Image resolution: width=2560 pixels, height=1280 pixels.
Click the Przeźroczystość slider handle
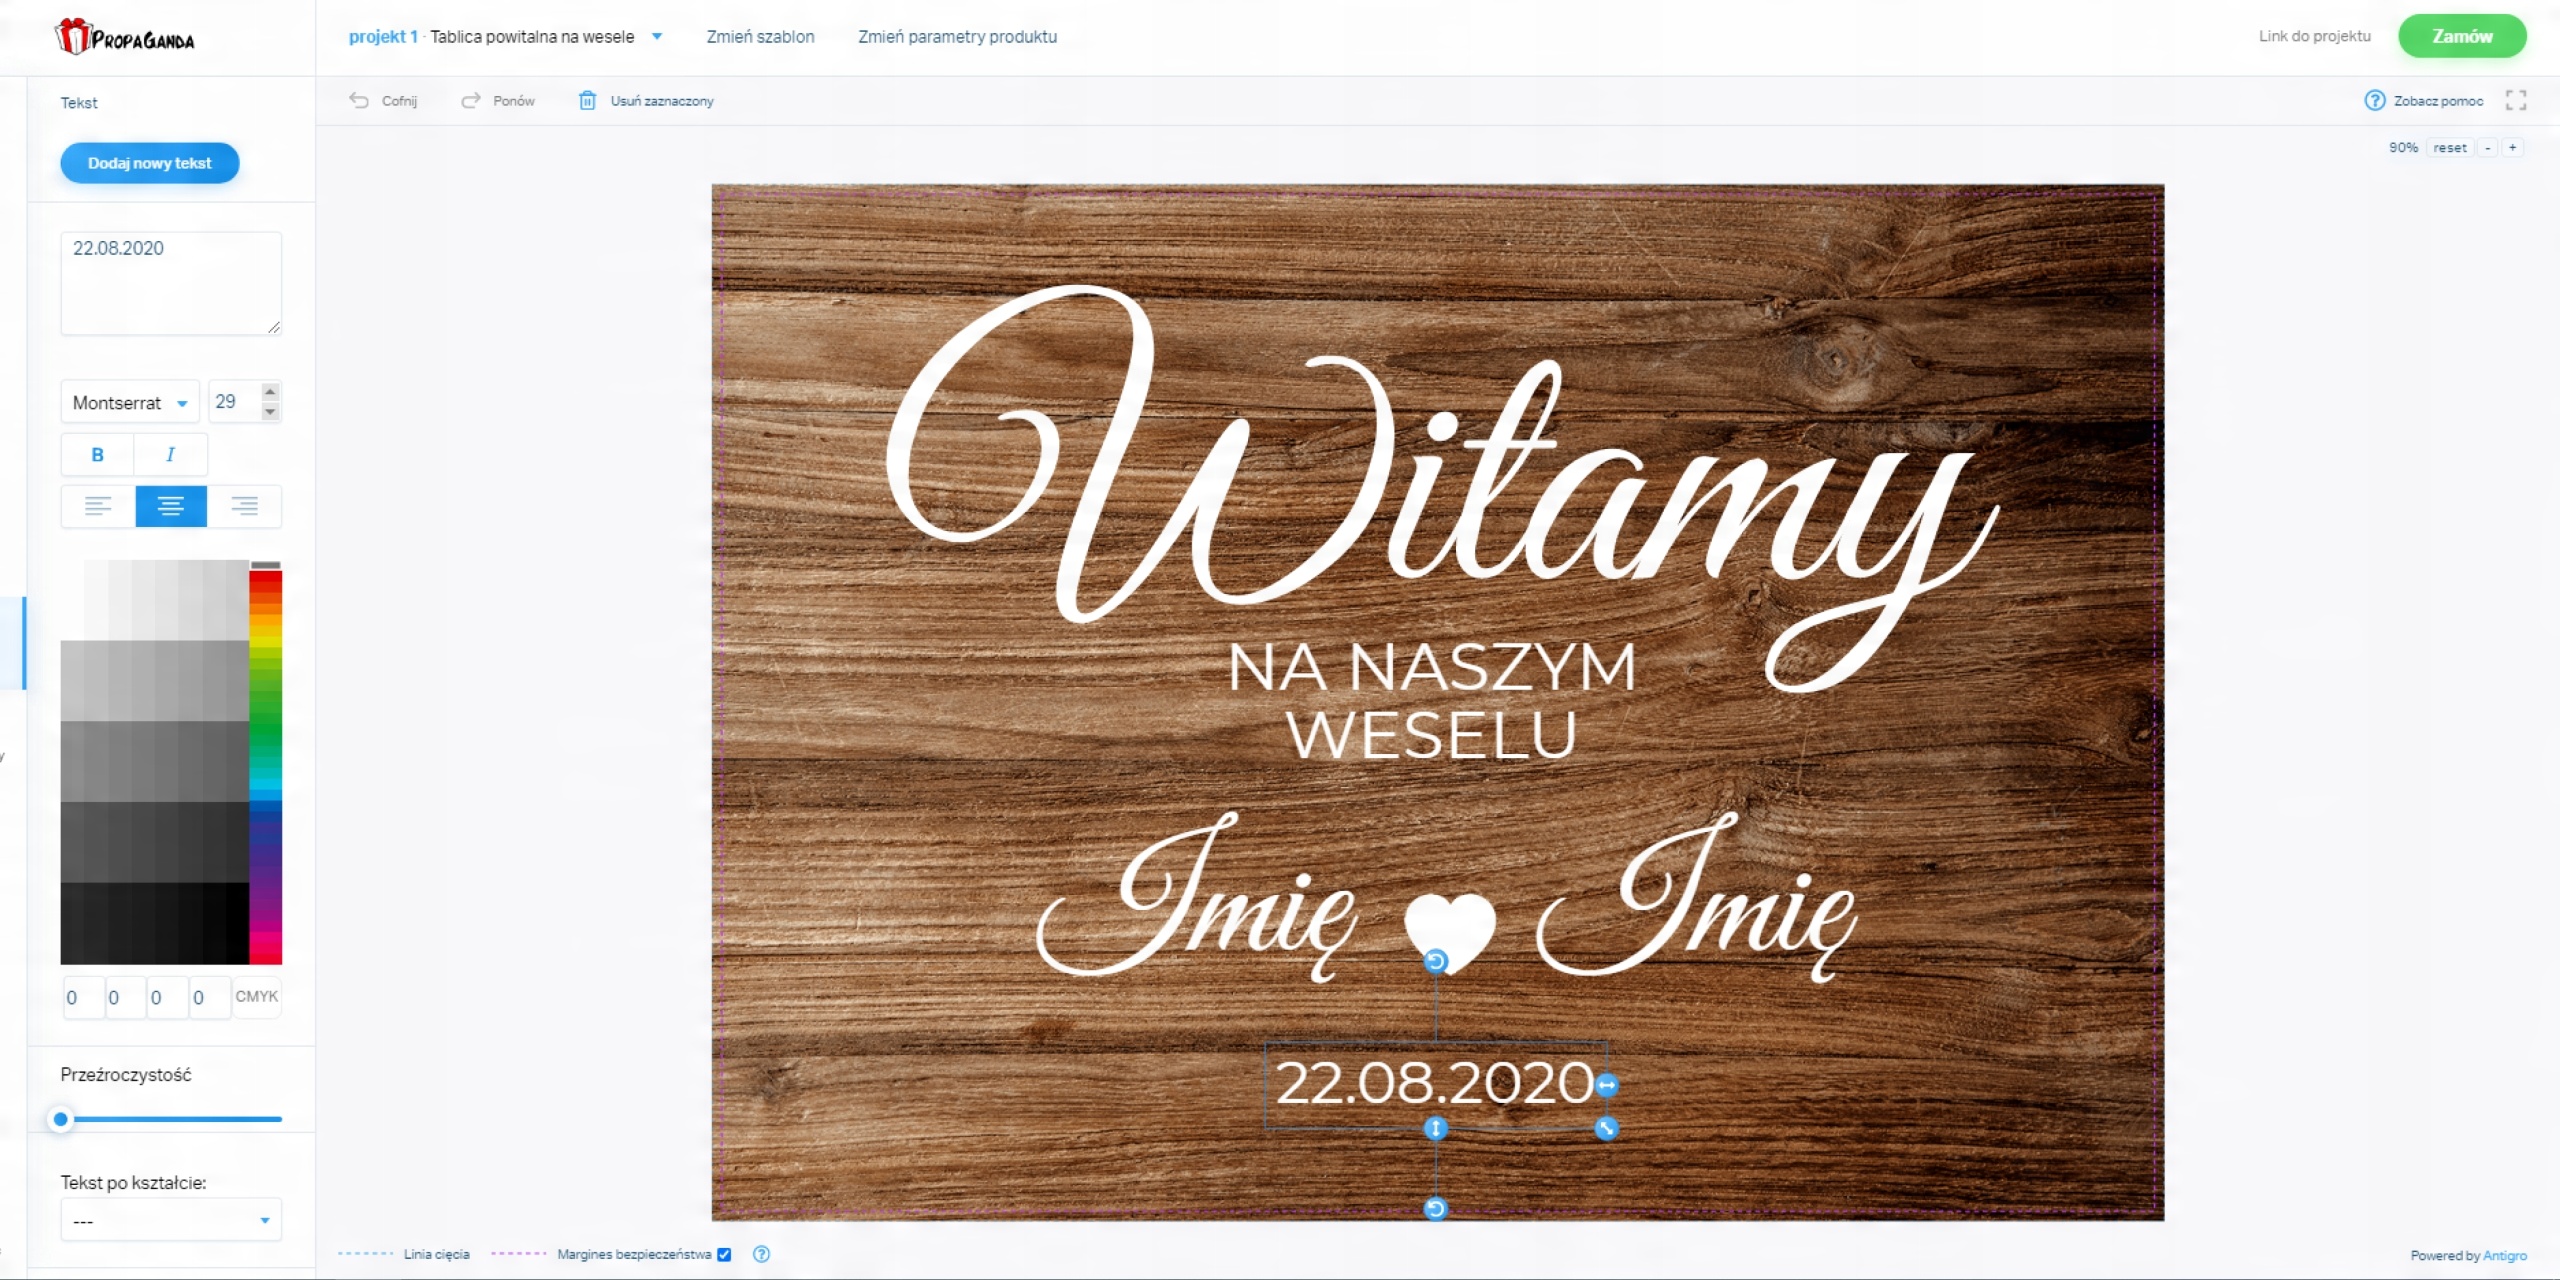(x=61, y=1119)
